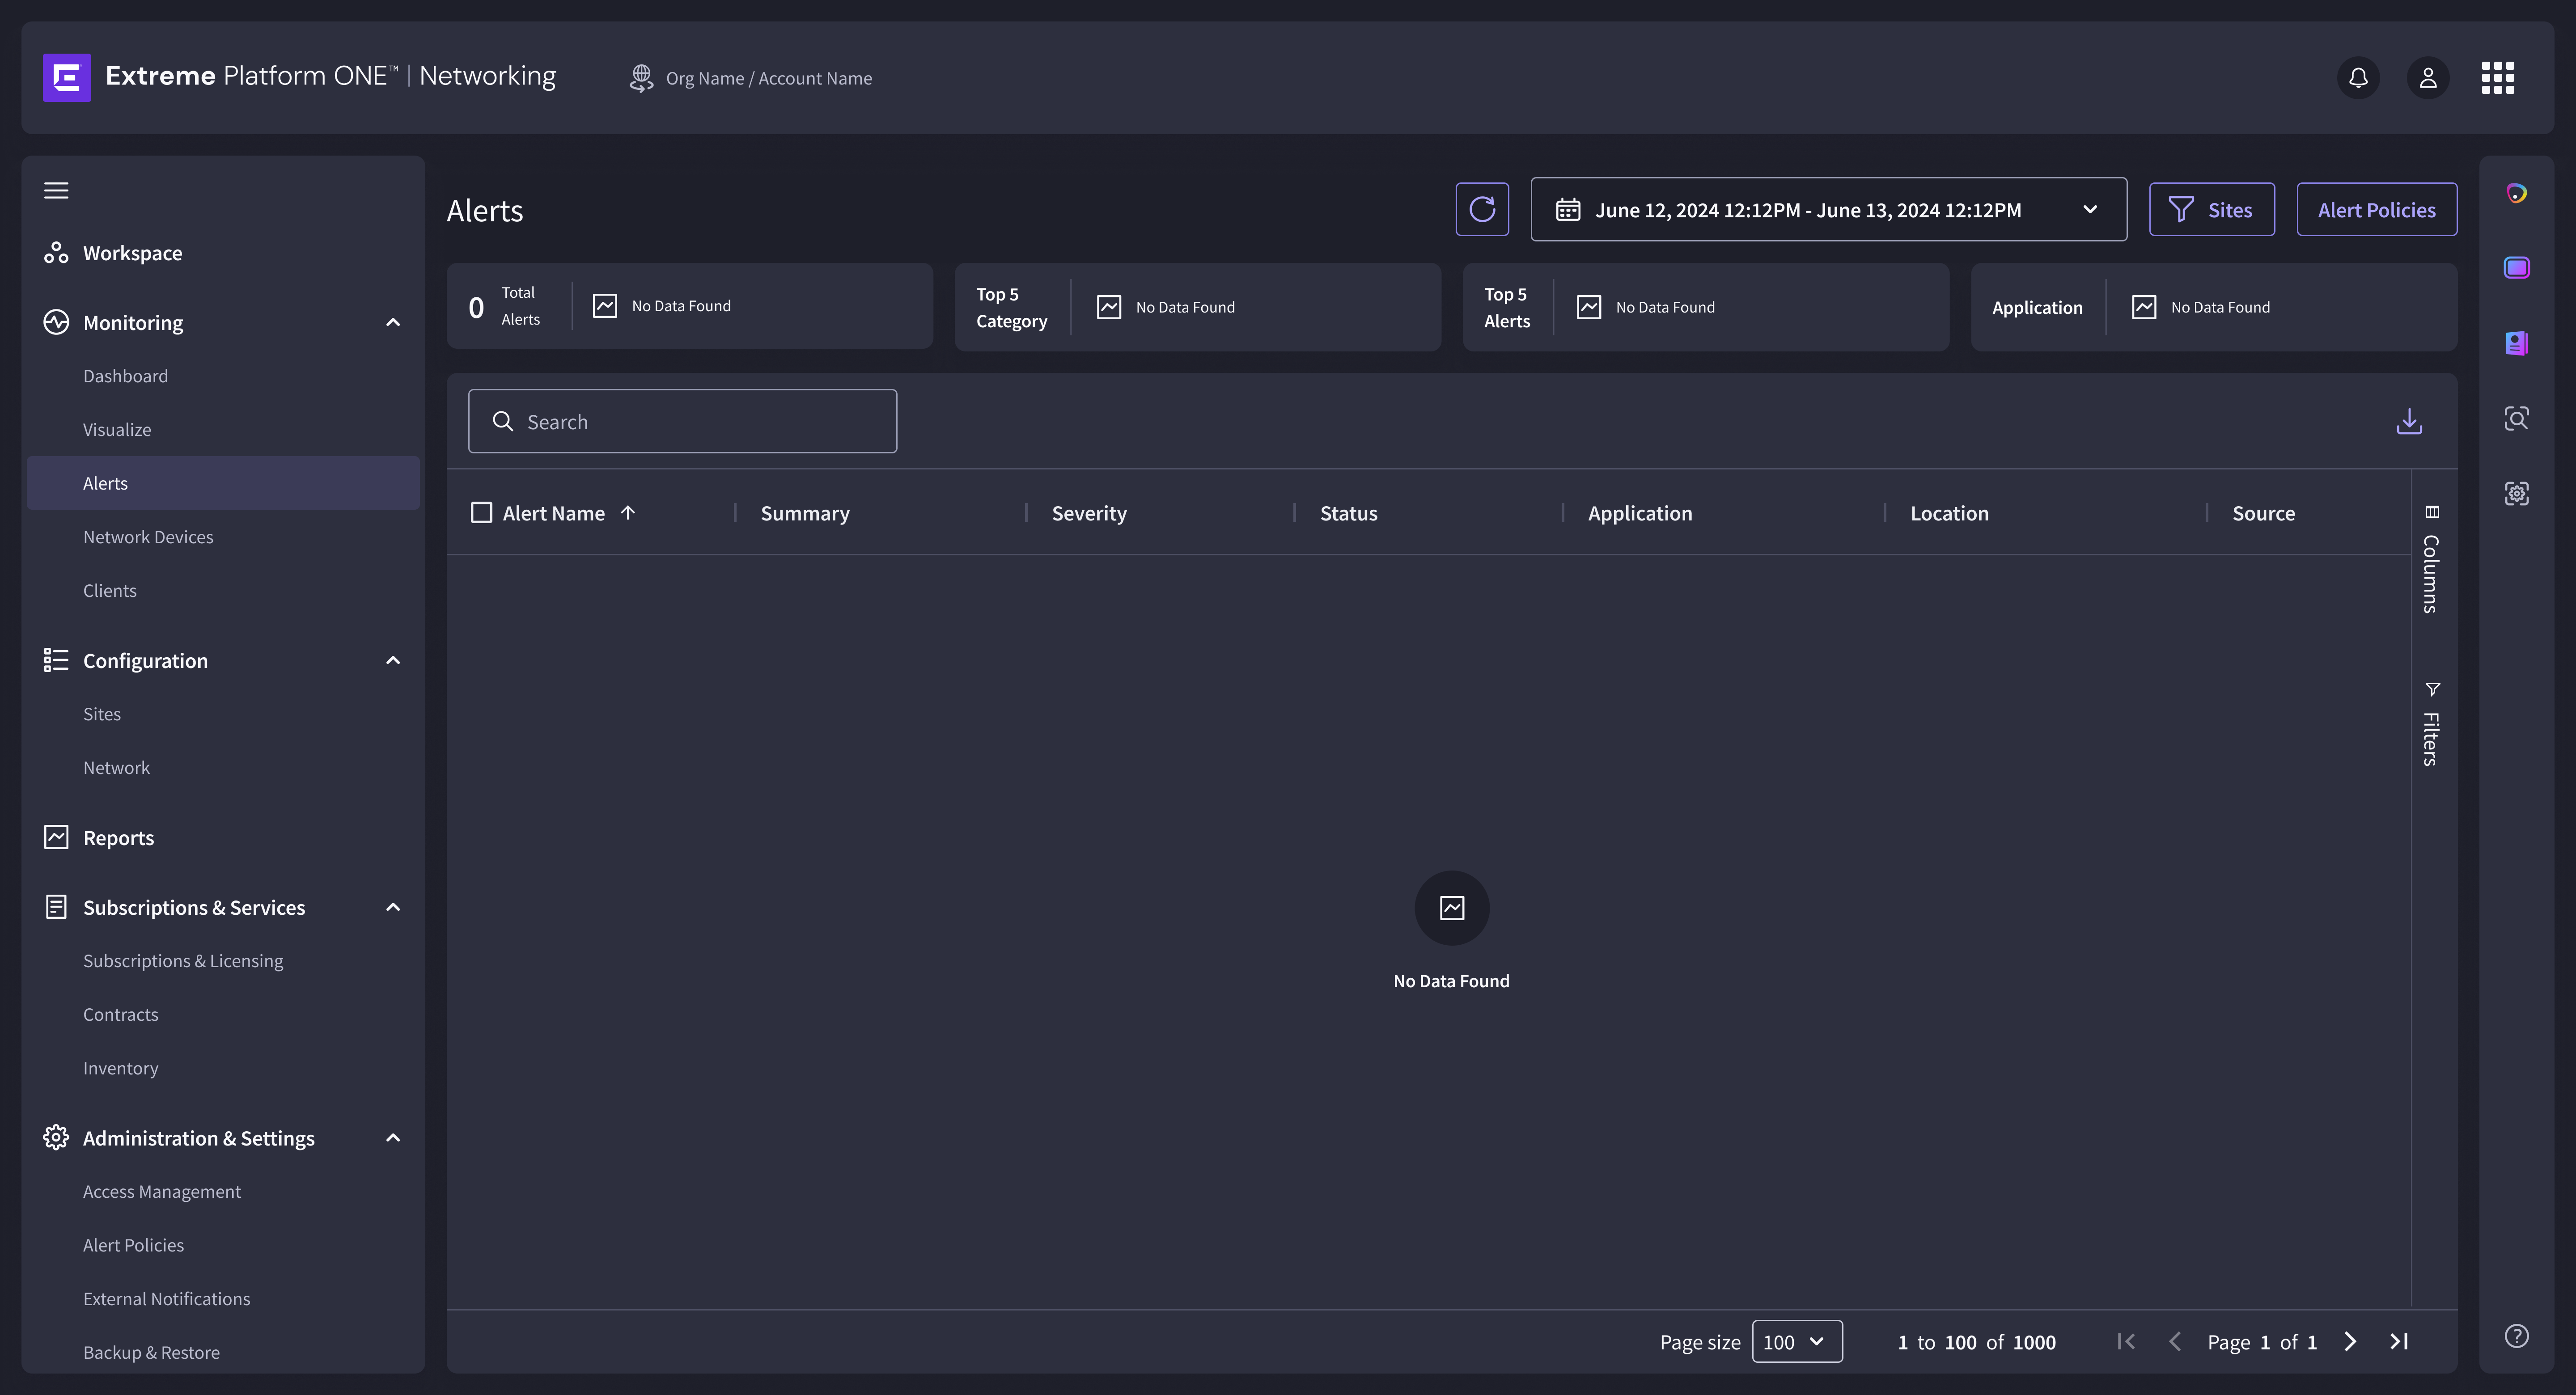2576x1395 pixels.
Task: Click the refresh alerts button
Action: coord(1482,209)
